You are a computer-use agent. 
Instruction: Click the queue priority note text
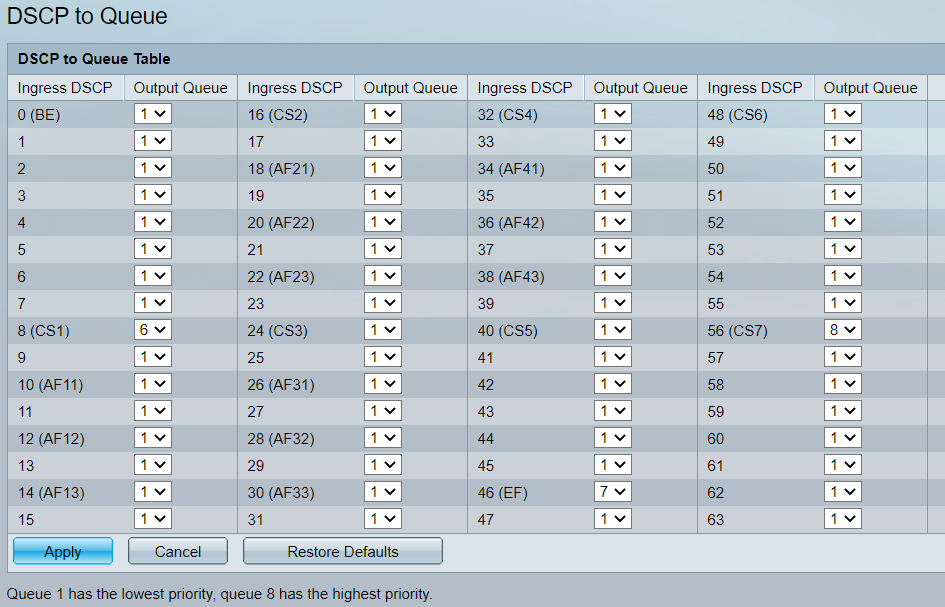(219, 594)
